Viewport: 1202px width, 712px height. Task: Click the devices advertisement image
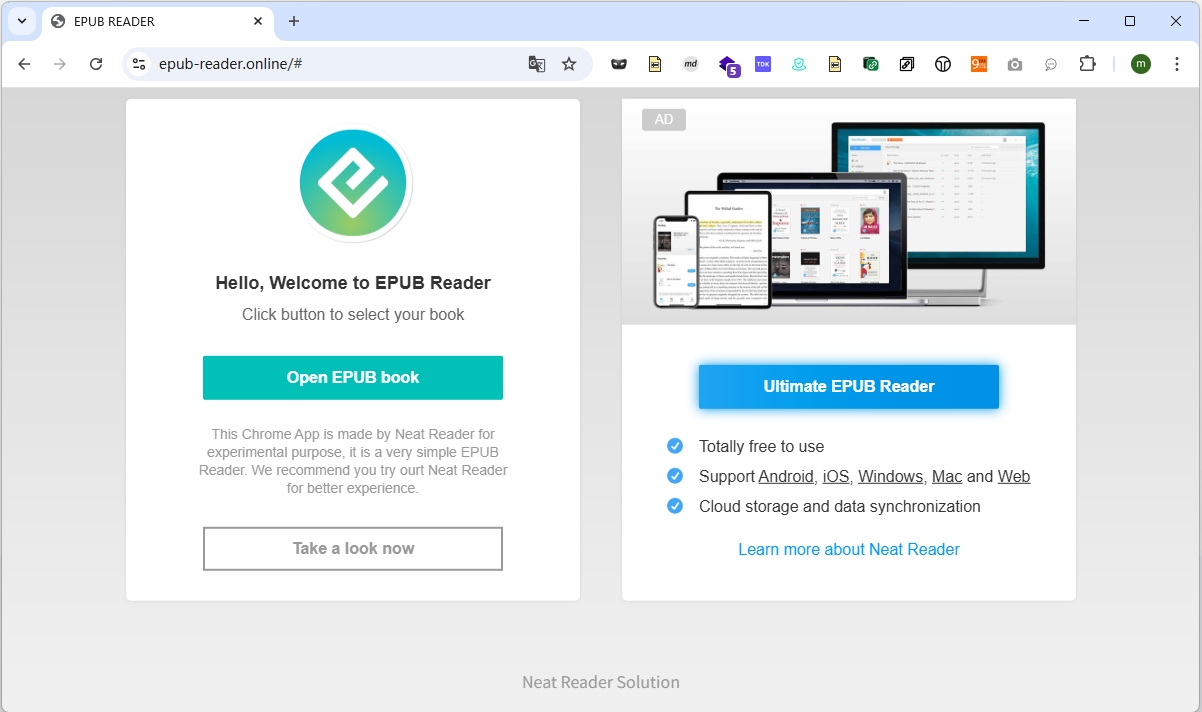tap(849, 212)
